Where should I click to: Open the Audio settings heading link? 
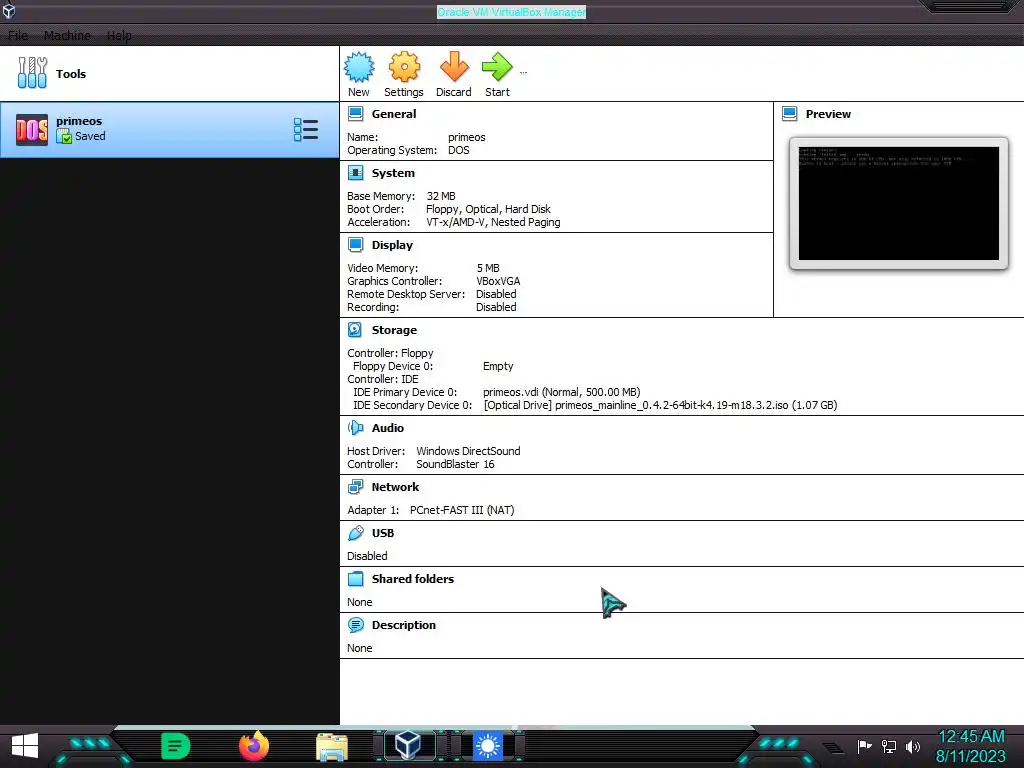pos(388,428)
